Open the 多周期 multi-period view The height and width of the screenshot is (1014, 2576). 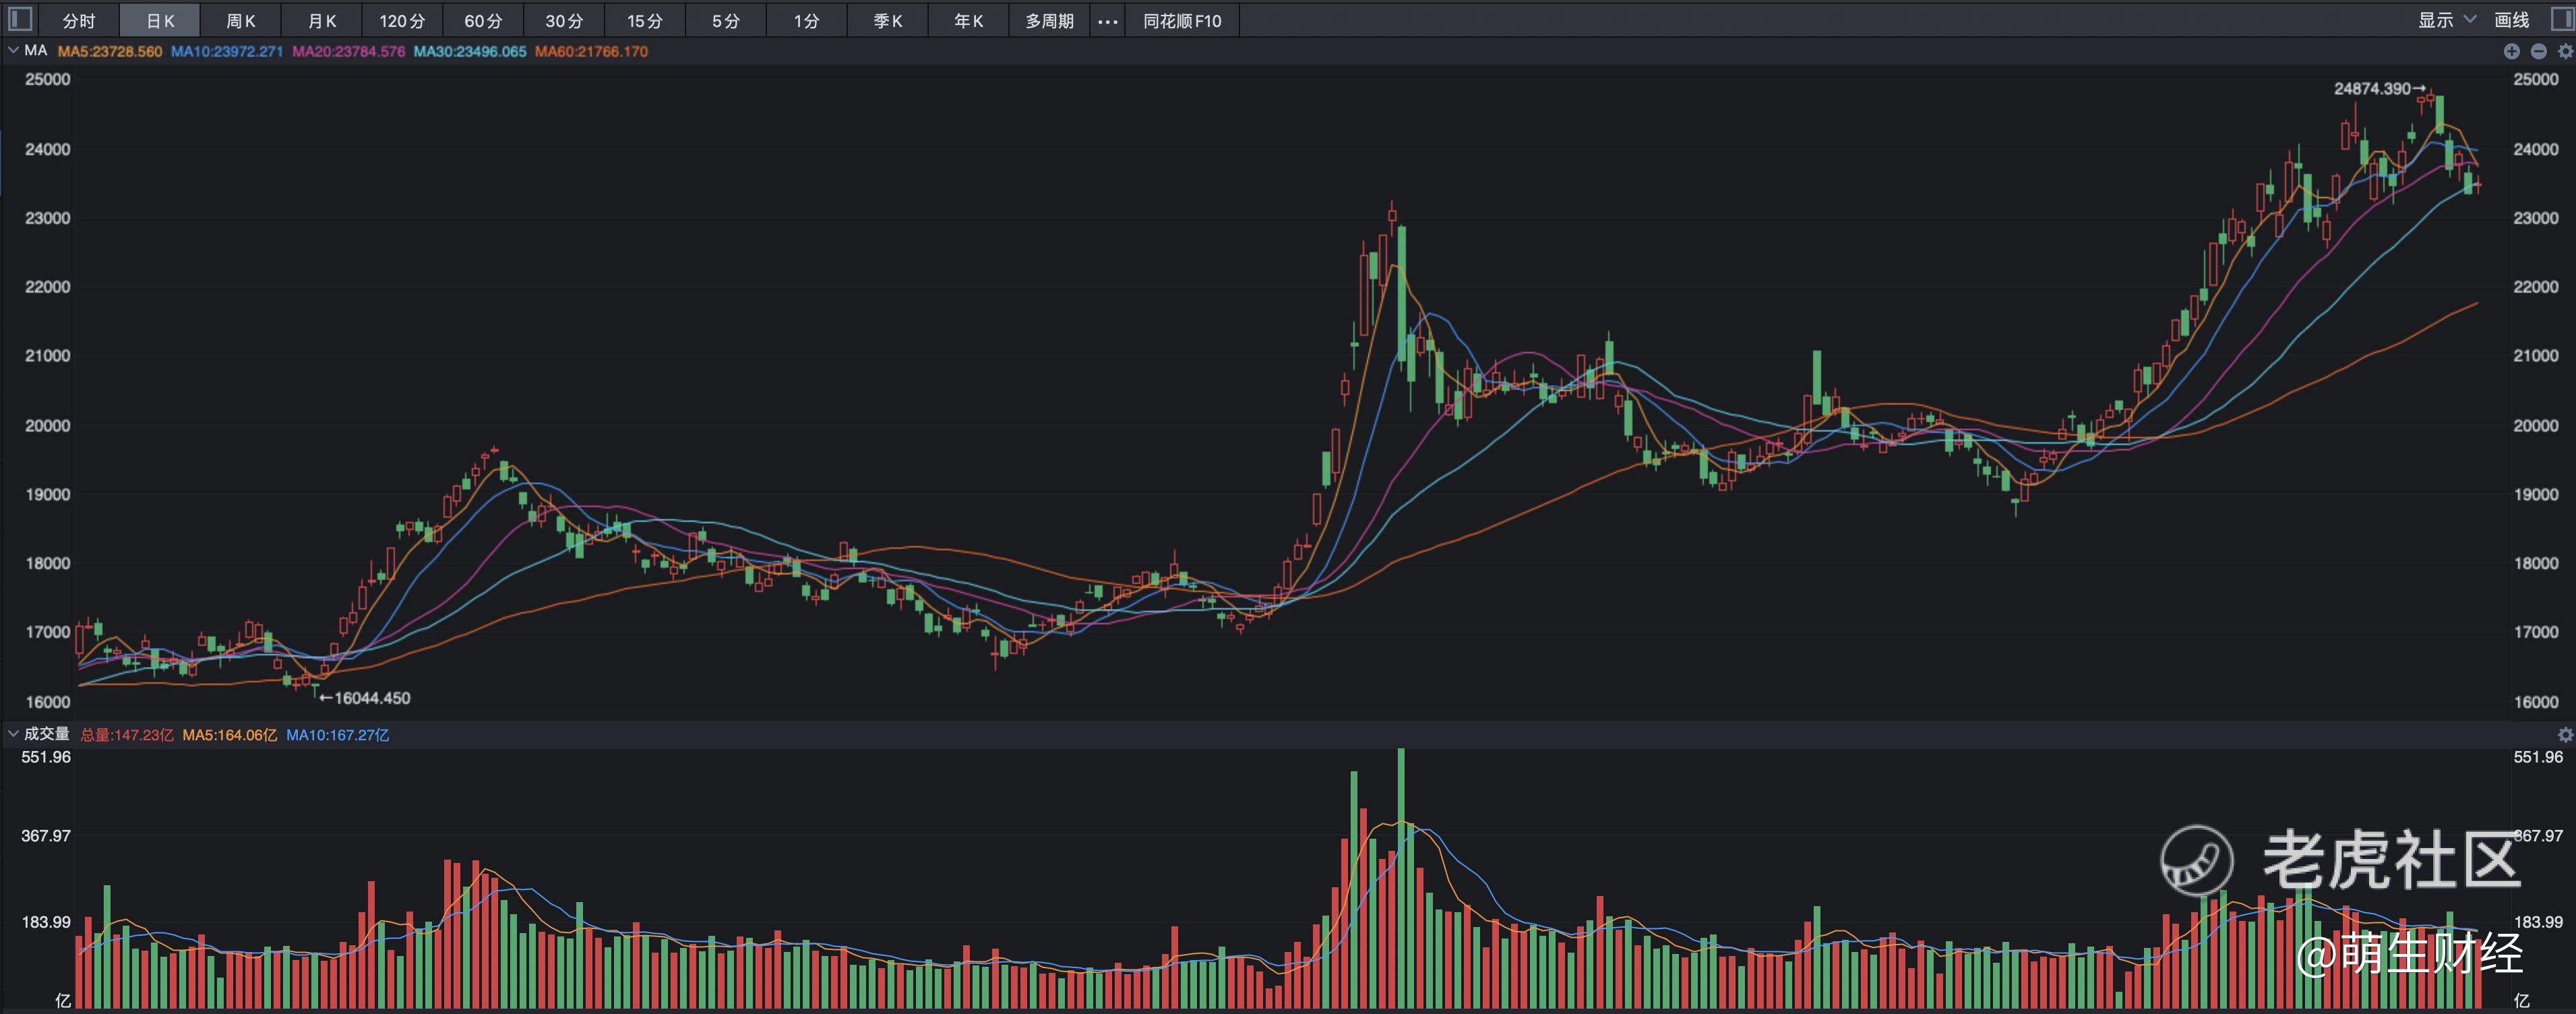point(1049,21)
